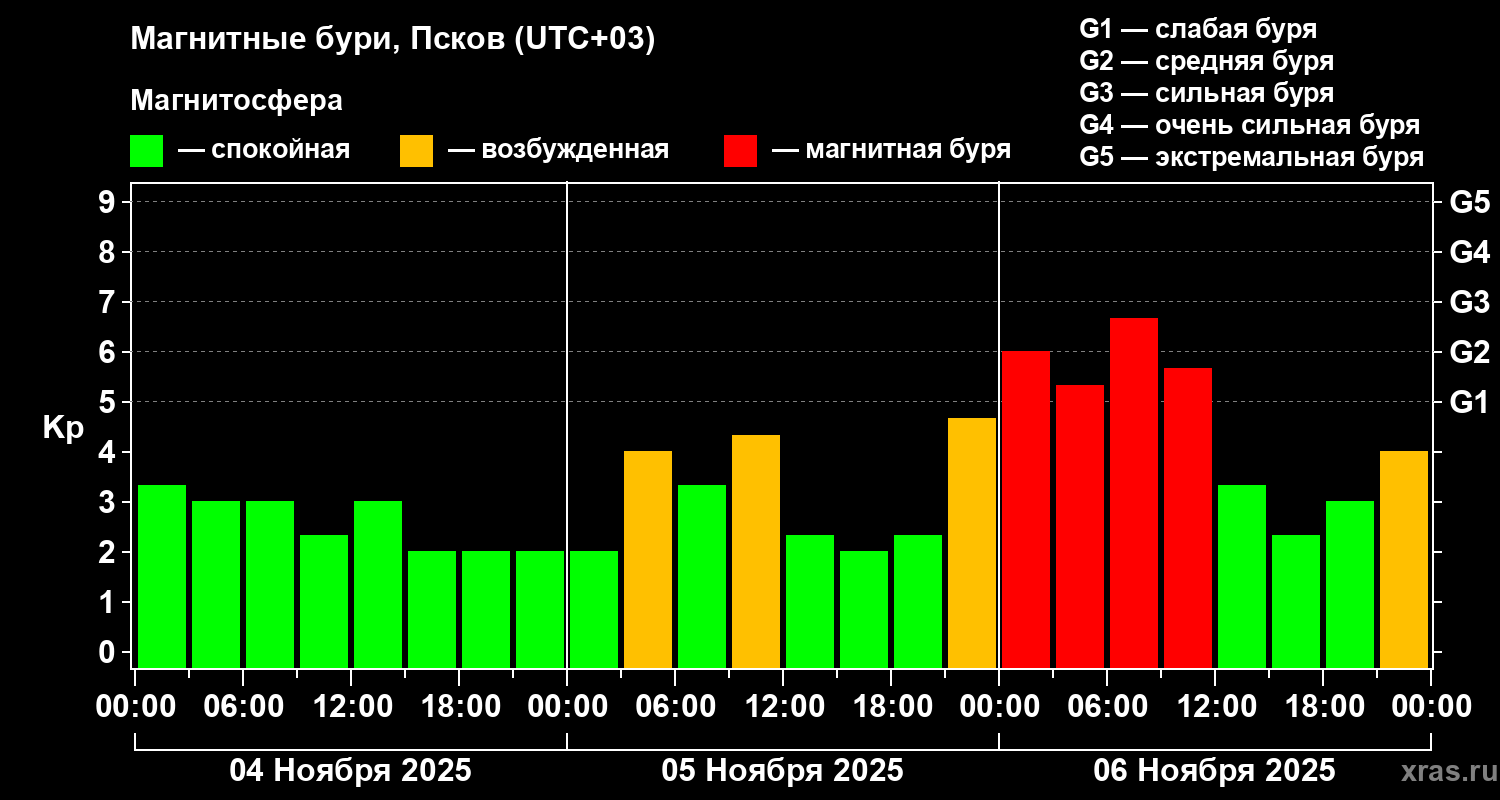This screenshot has height=800, width=1500.
Task: Click the '06 Ноября 2025' date label
Action: (x=1214, y=771)
